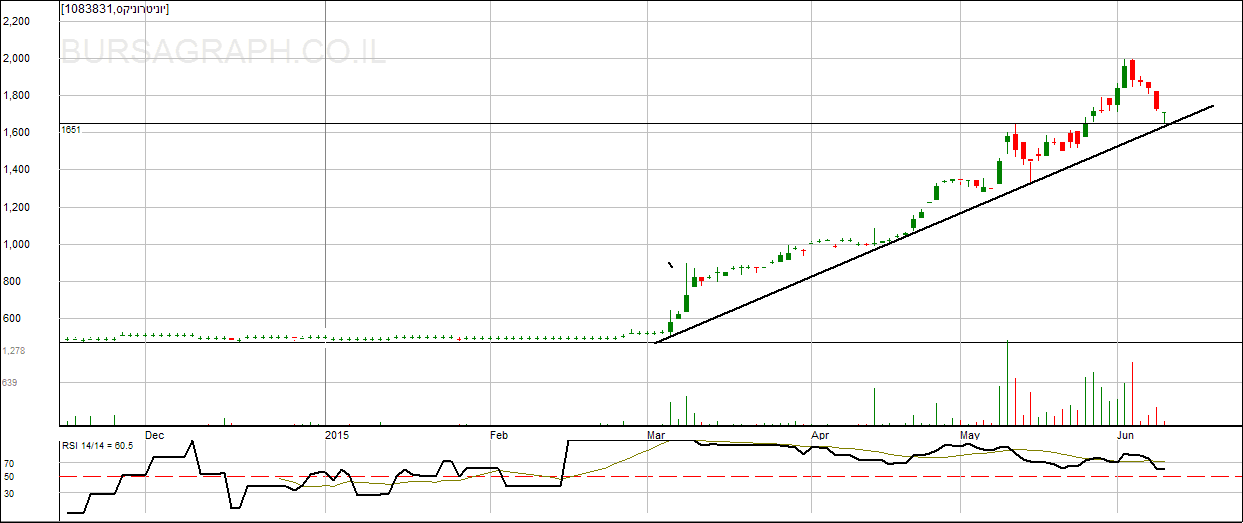1243x523 pixels.
Task: Select the RSI 70 level label
Action: (x=8, y=464)
